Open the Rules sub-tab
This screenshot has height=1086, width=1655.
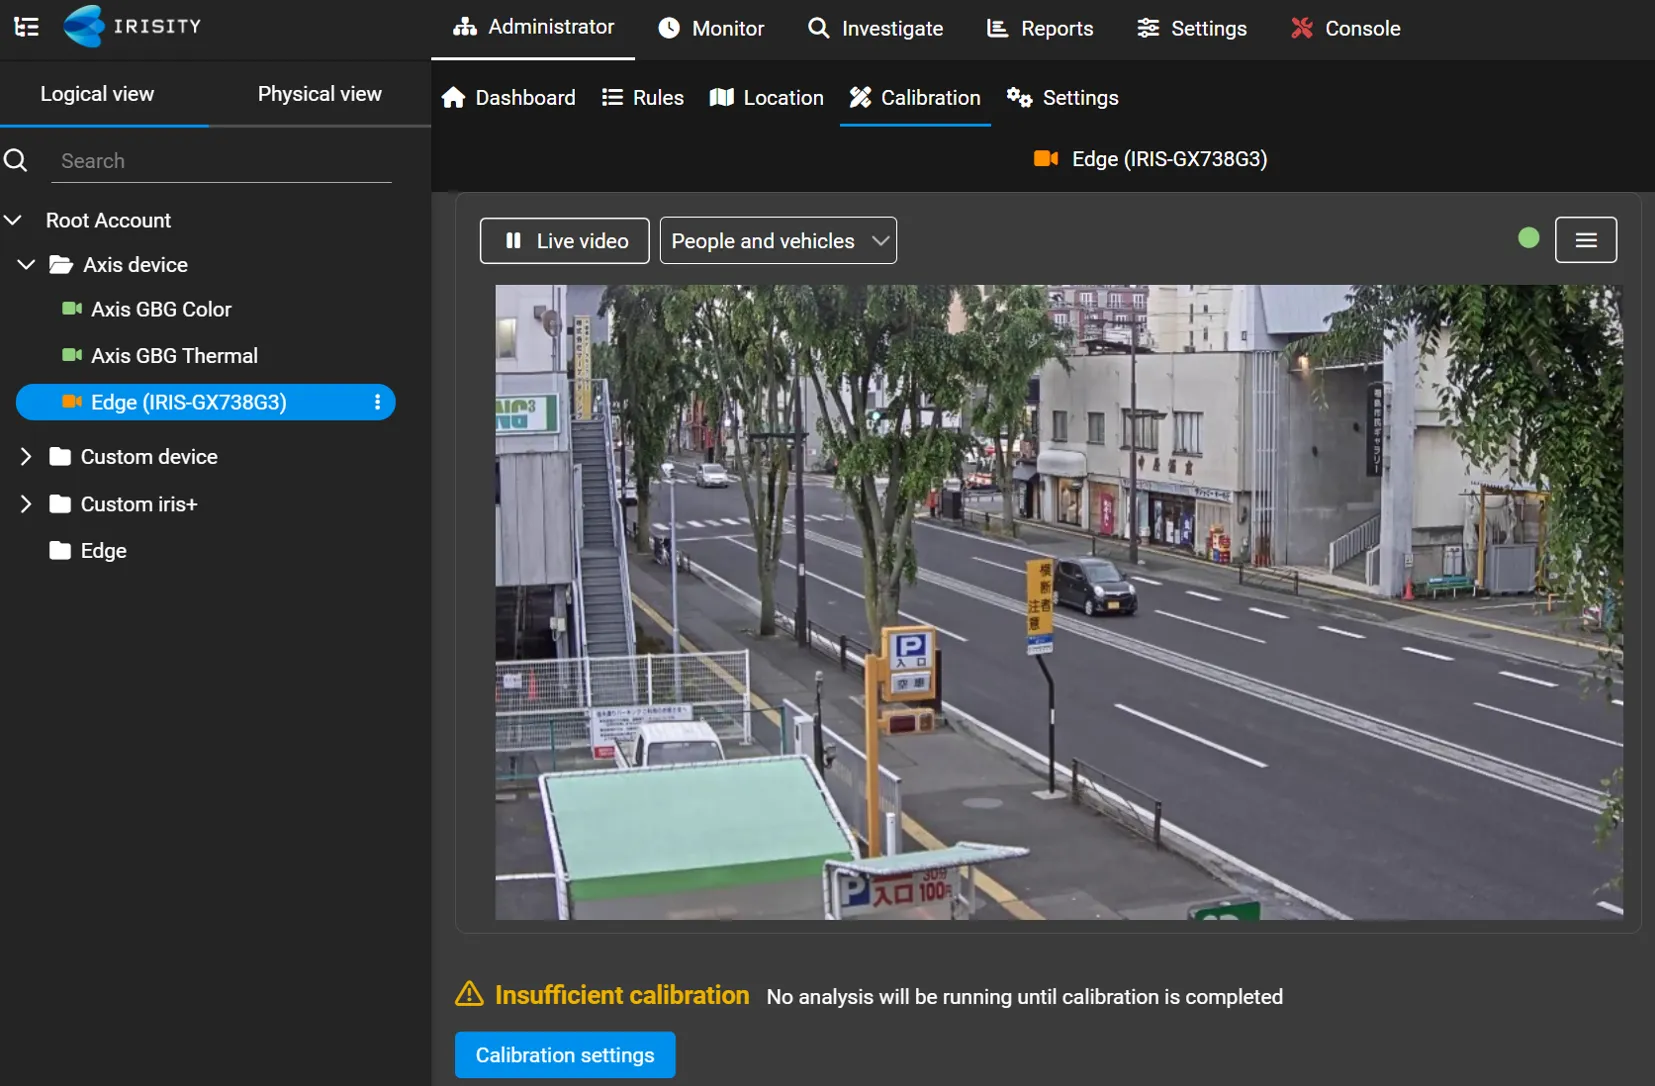[643, 98]
